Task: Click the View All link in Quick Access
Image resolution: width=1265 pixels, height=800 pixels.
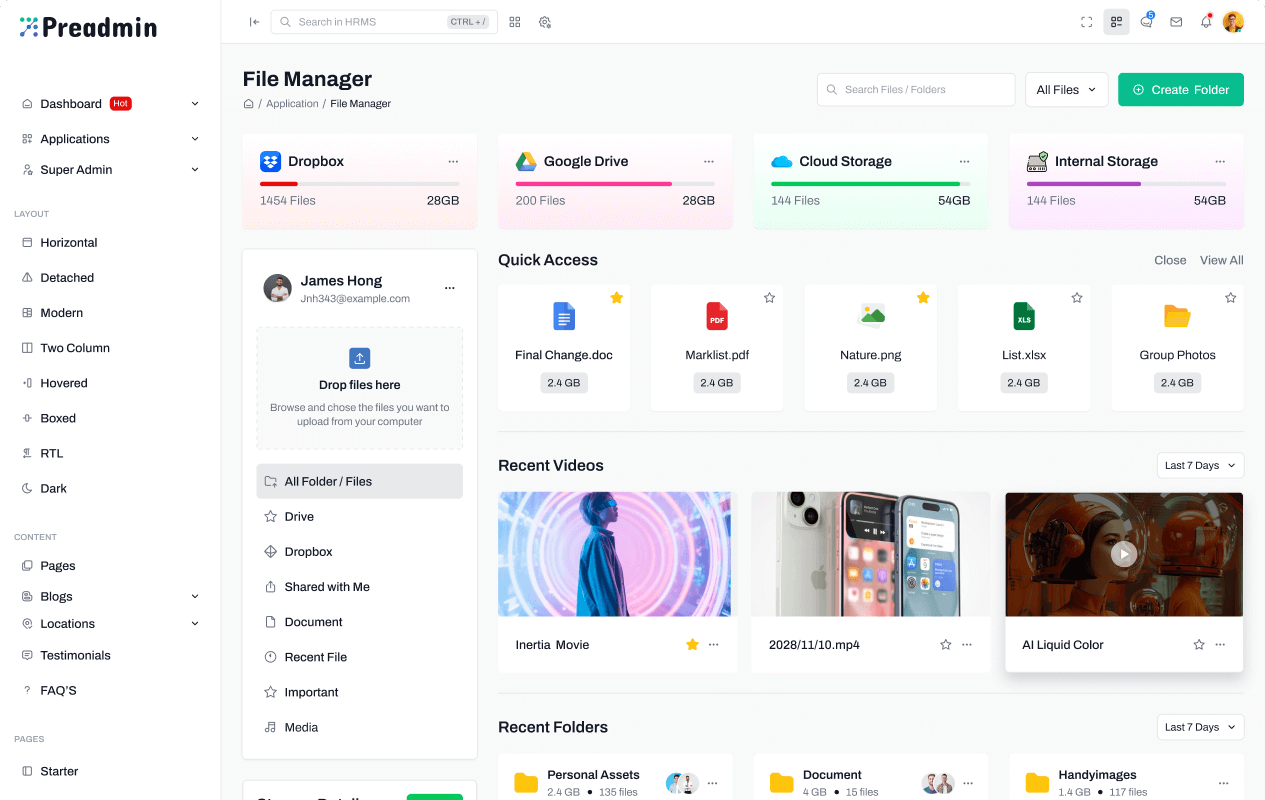Action: (x=1221, y=259)
